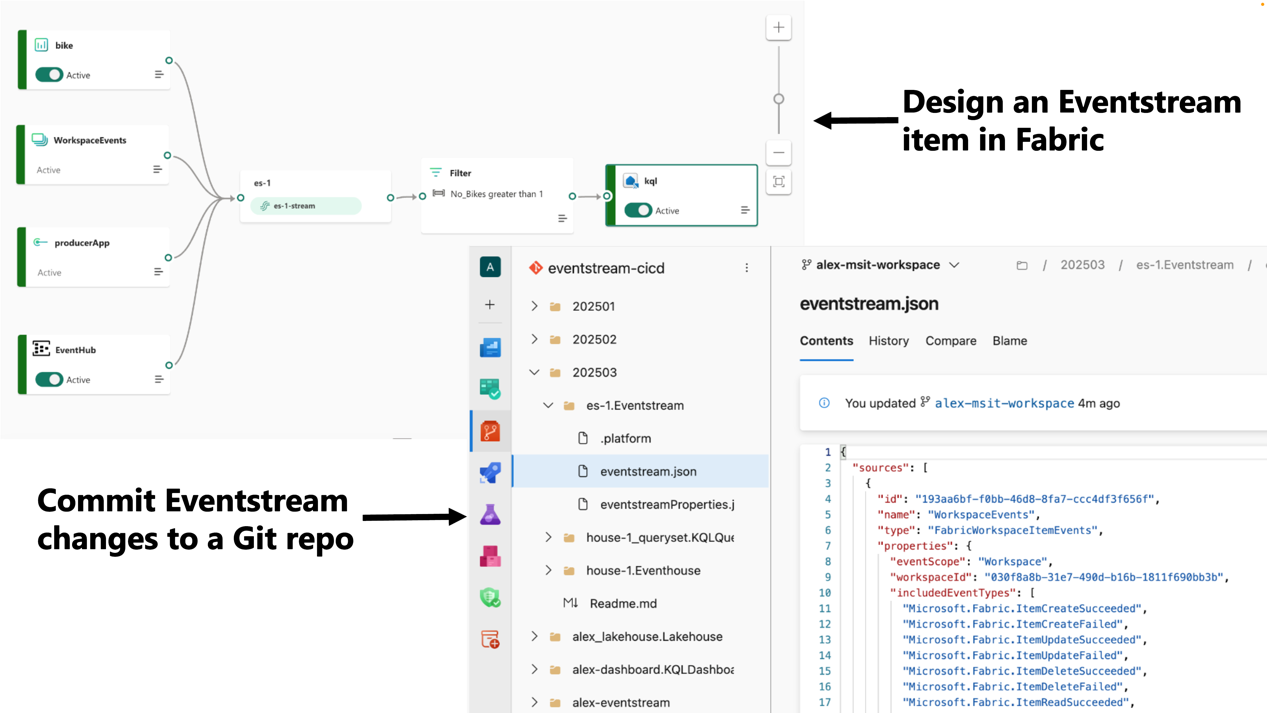Viewport: 1267px width, 713px height.
Task: Select the producerApp source node title
Action: [82, 243]
